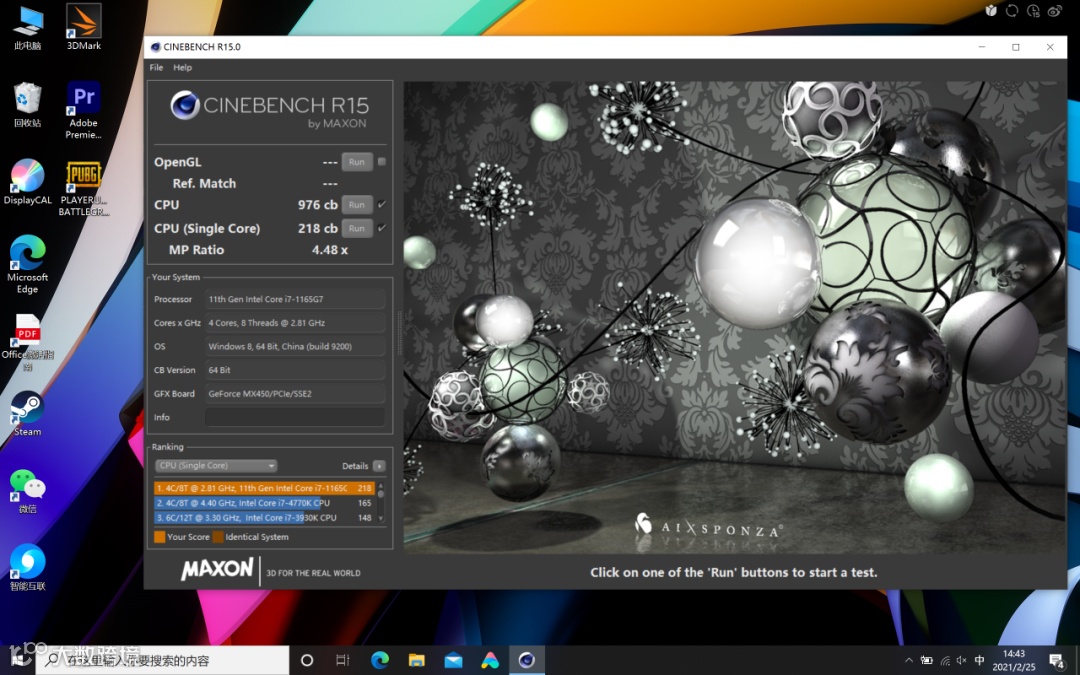Run the OpenGL test
This screenshot has width=1080, height=675.
coord(357,162)
